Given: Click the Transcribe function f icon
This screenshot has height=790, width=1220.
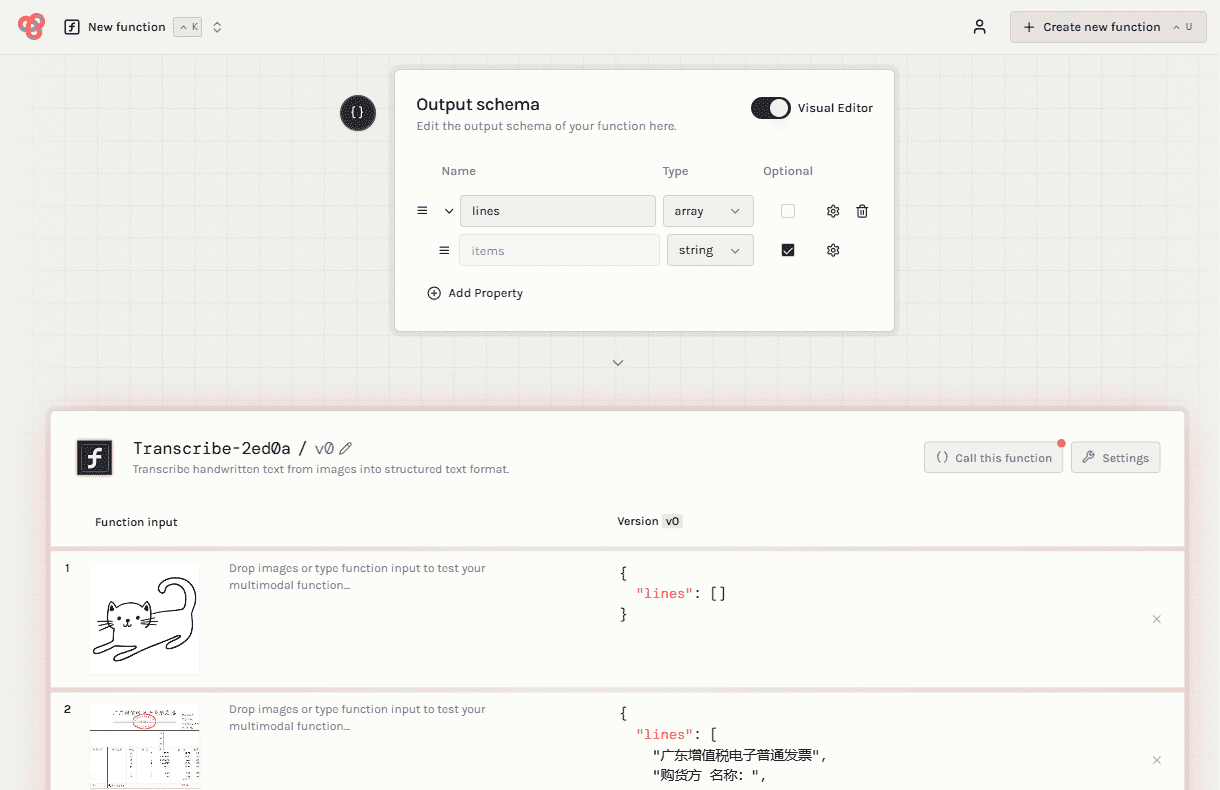Looking at the screenshot, I should (x=95, y=458).
